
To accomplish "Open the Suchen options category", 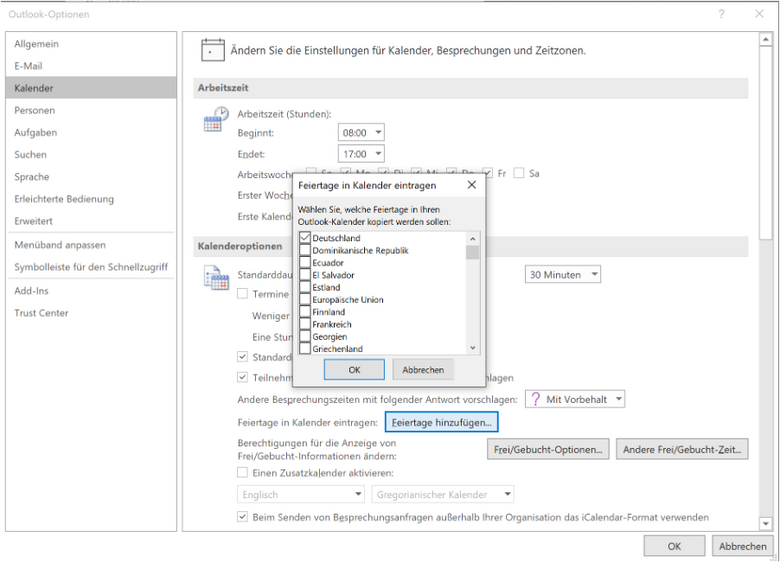I will 91,154.
